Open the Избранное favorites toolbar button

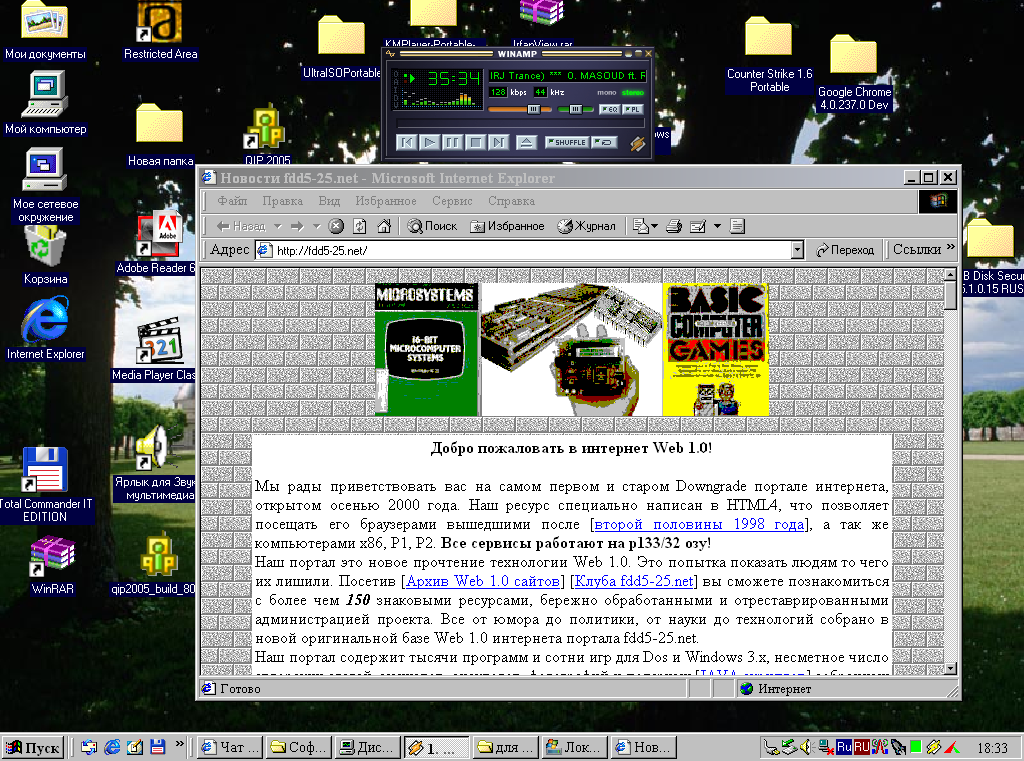[507, 226]
